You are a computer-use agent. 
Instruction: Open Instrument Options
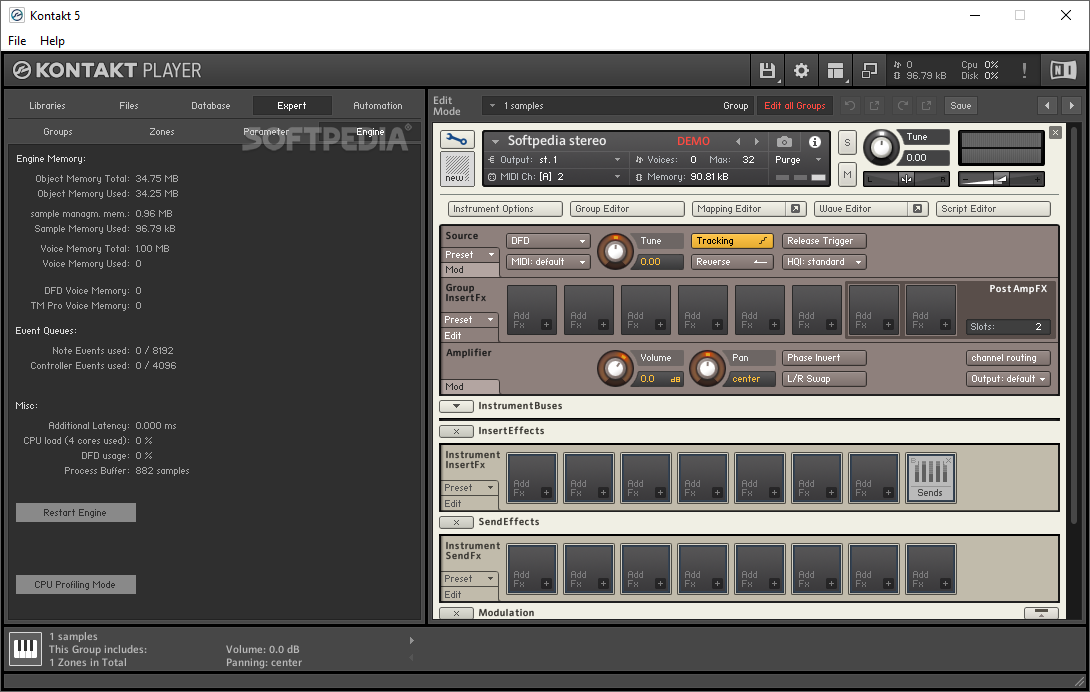click(x=505, y=209)
